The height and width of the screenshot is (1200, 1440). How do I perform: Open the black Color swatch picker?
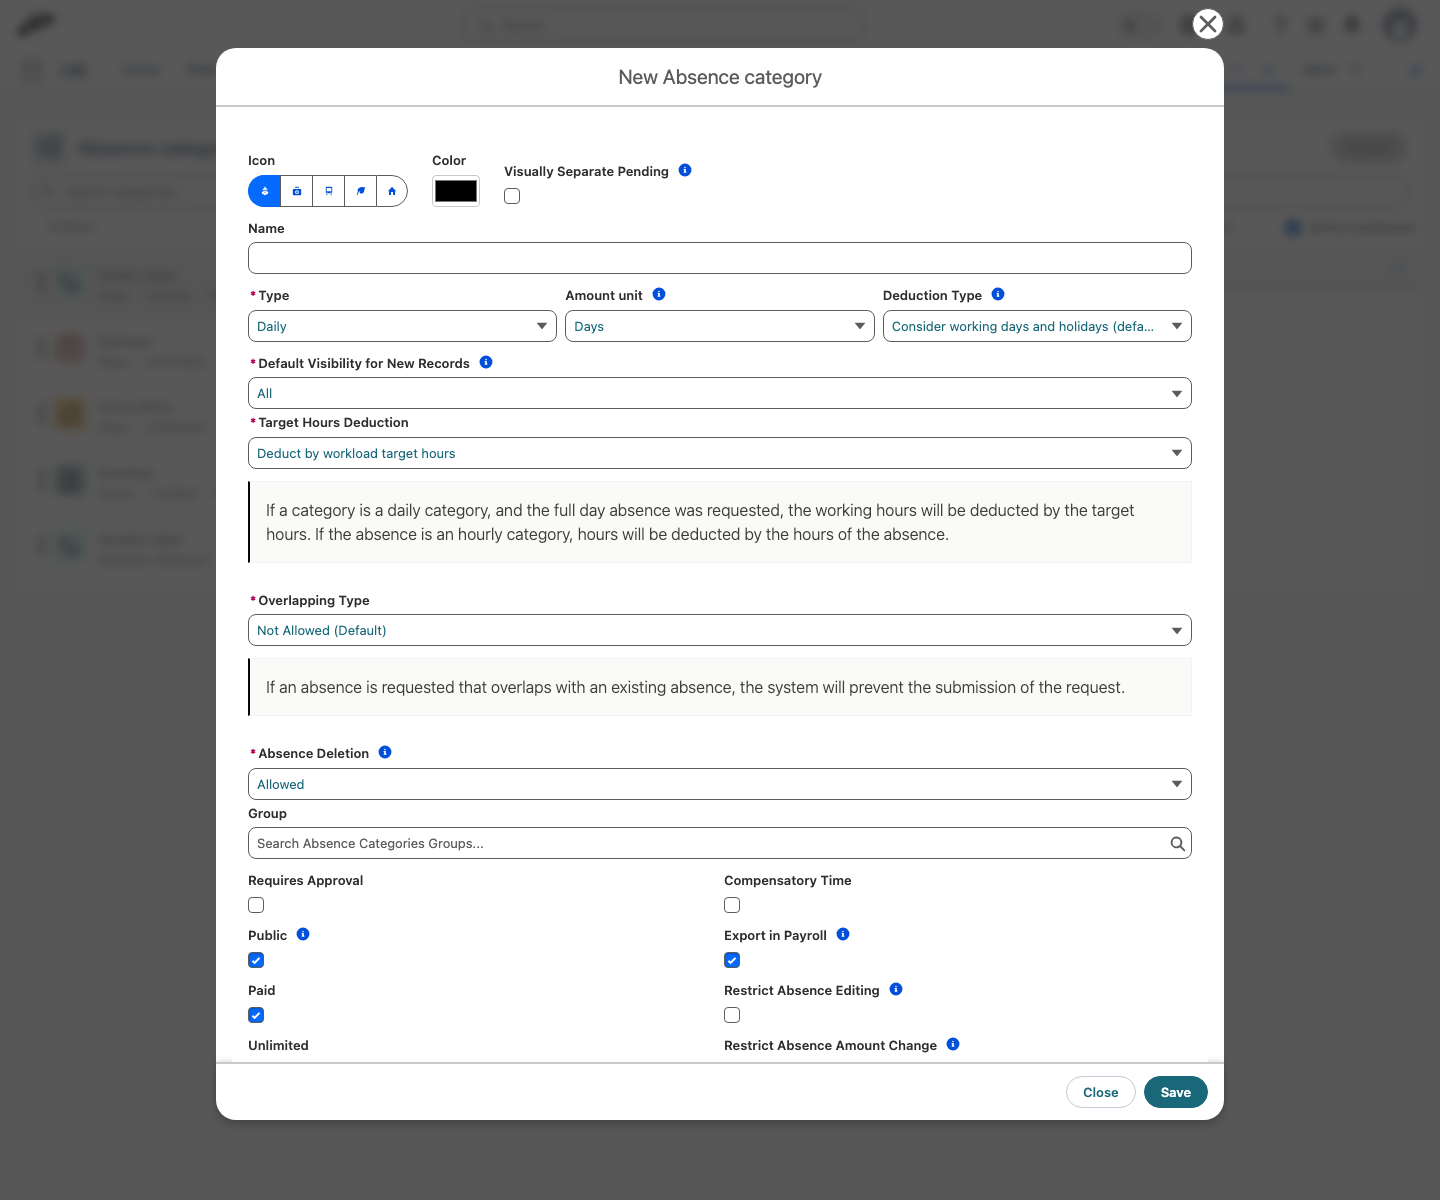click(456, 191)
